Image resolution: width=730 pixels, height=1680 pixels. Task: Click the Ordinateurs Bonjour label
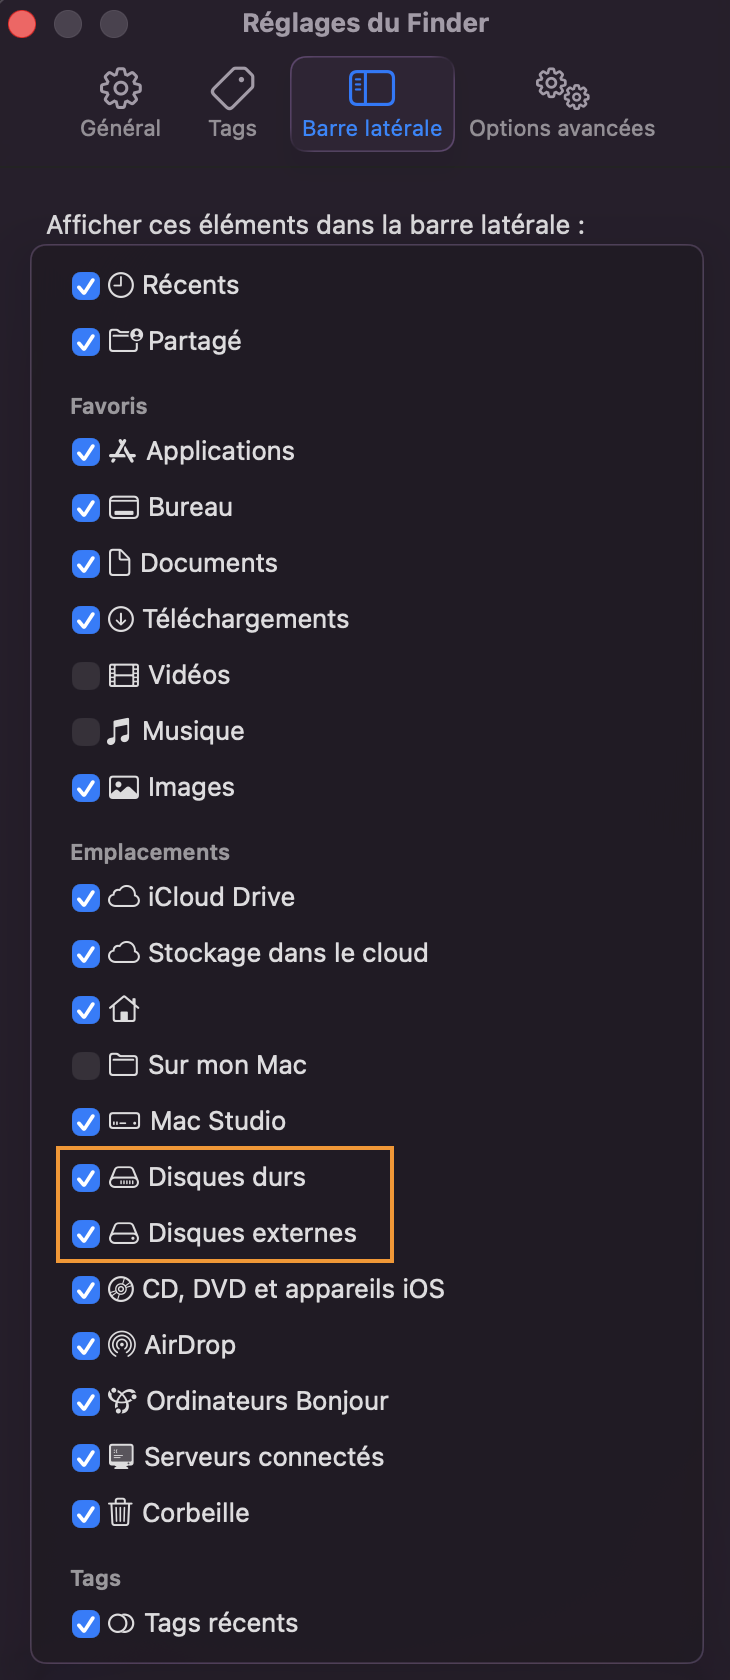(267, 1401)
